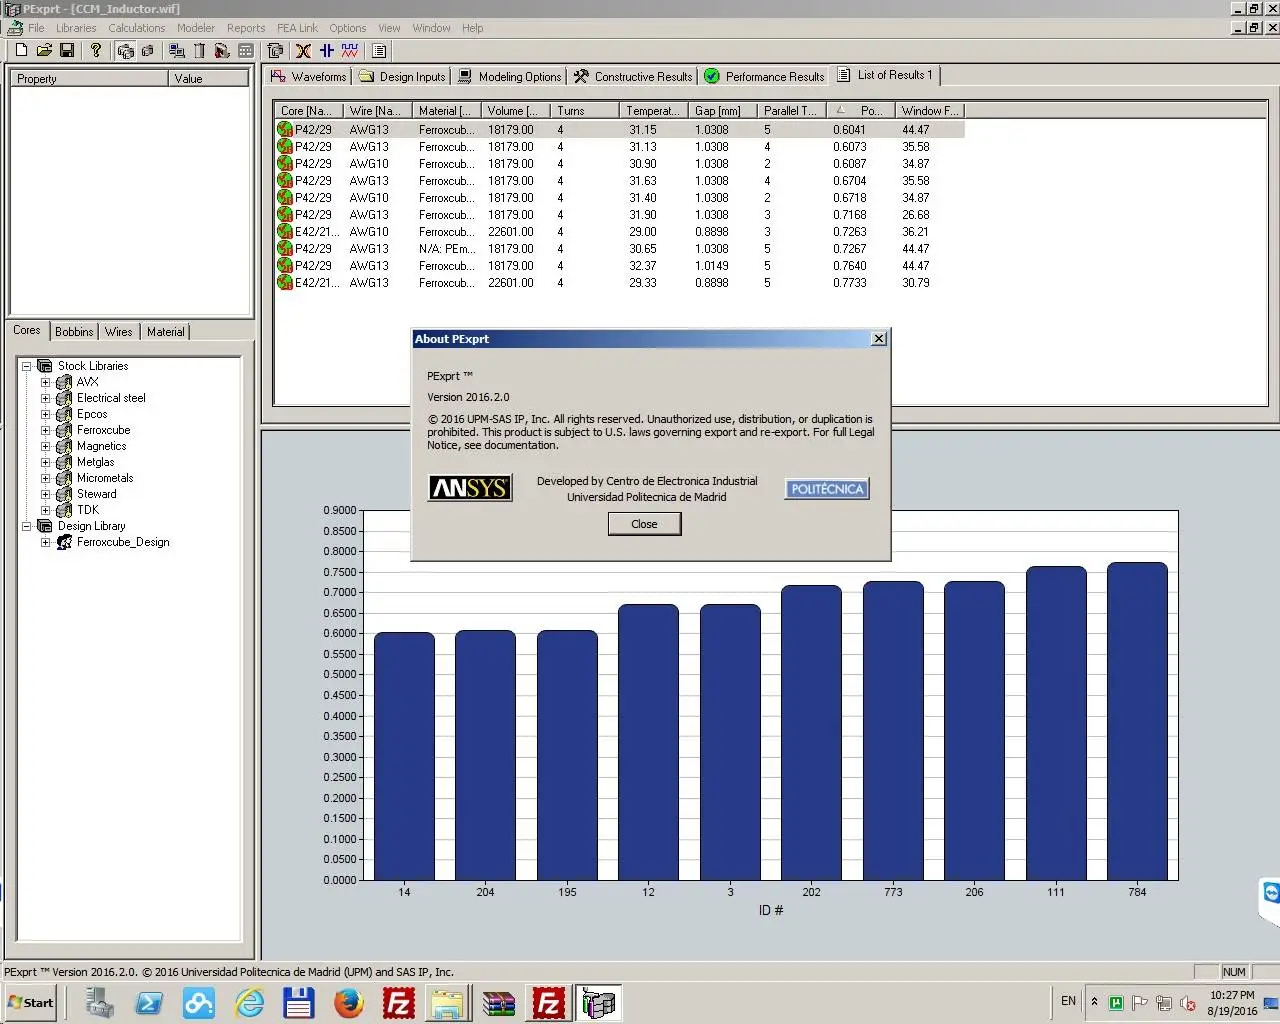Sort results by Turns column header
Image resolution: width=1280 pixels, height=1024 pixels.
point(584,111)
